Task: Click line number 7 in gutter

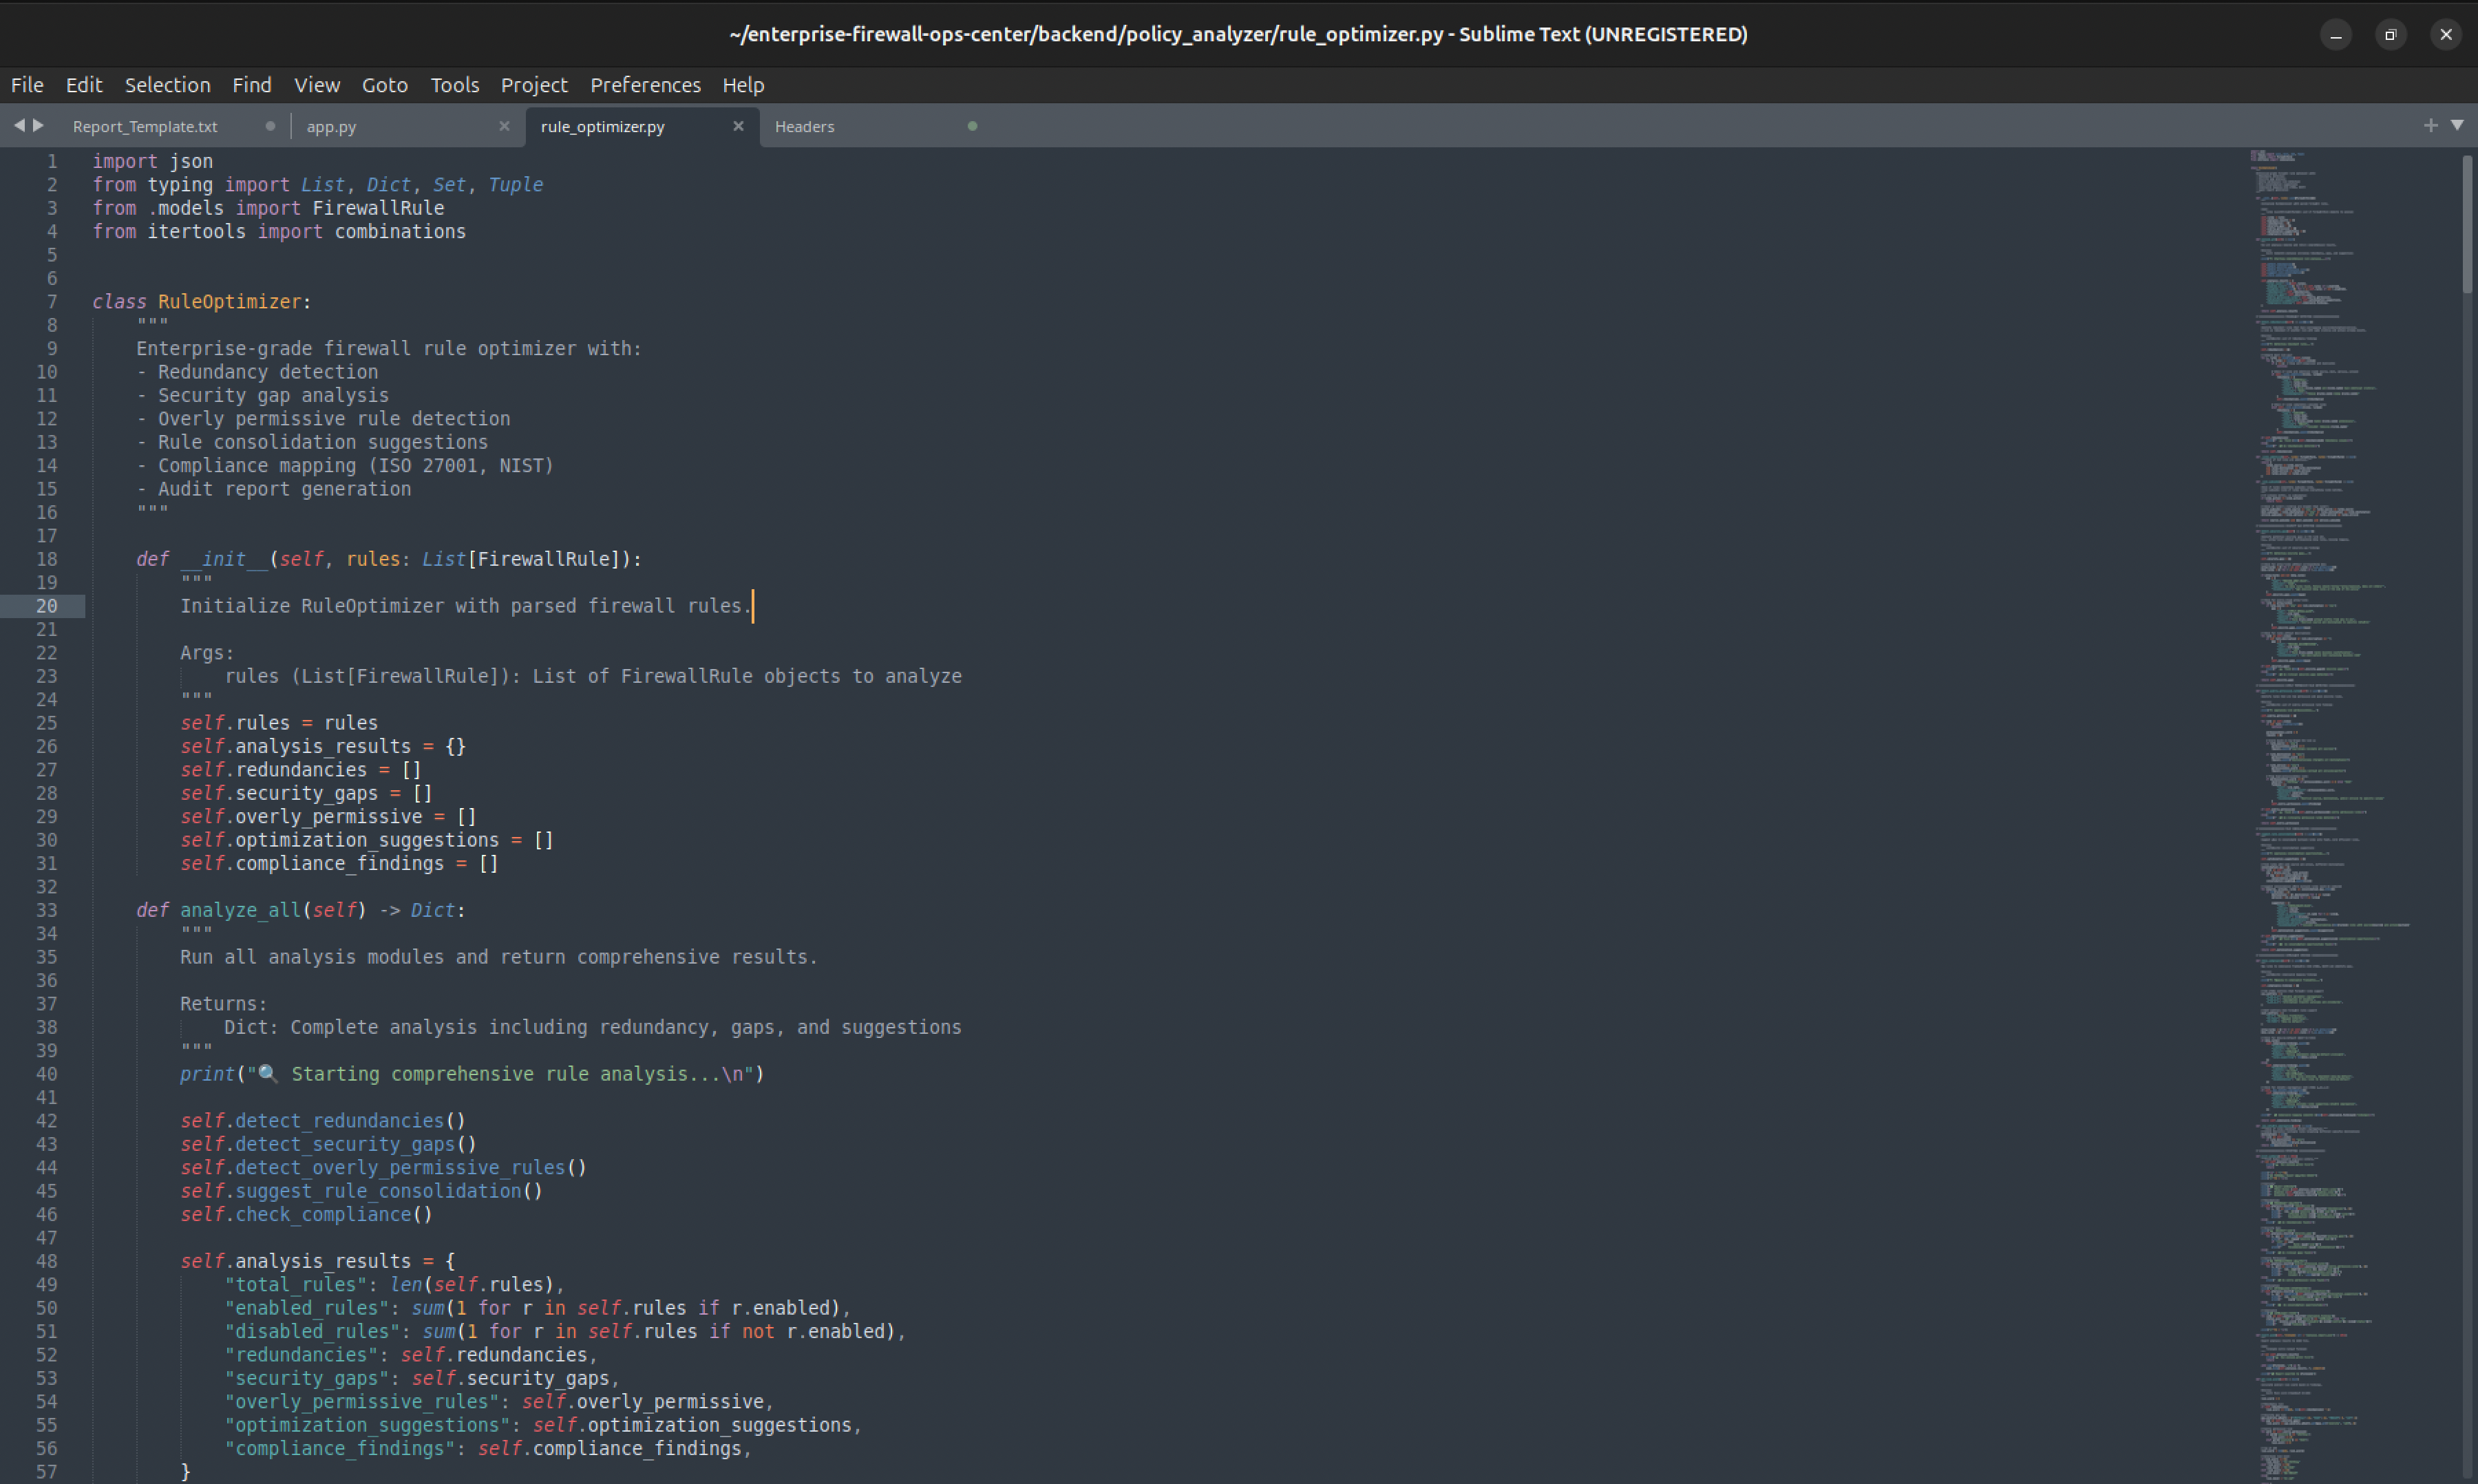Action: (x=51, y=302)
